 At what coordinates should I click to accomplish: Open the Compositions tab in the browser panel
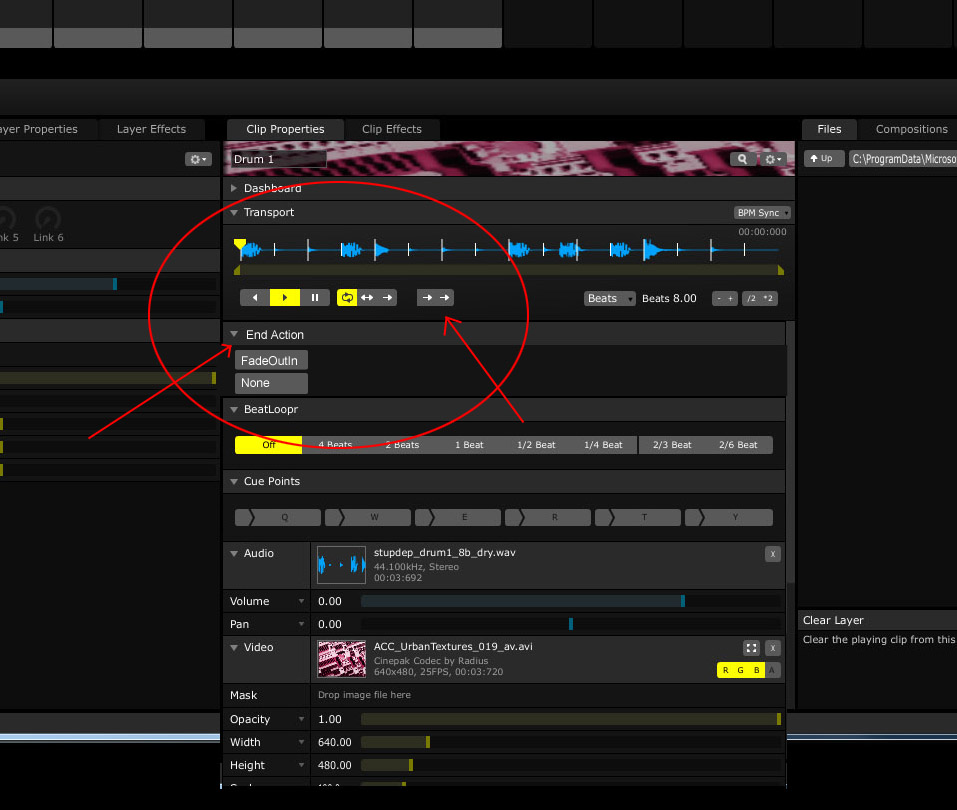910,129
